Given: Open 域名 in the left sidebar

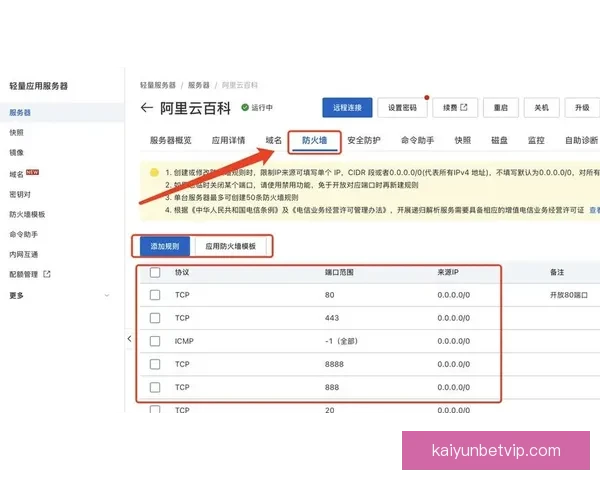Looking at the screenshot, I should click(x=16, y=175).
